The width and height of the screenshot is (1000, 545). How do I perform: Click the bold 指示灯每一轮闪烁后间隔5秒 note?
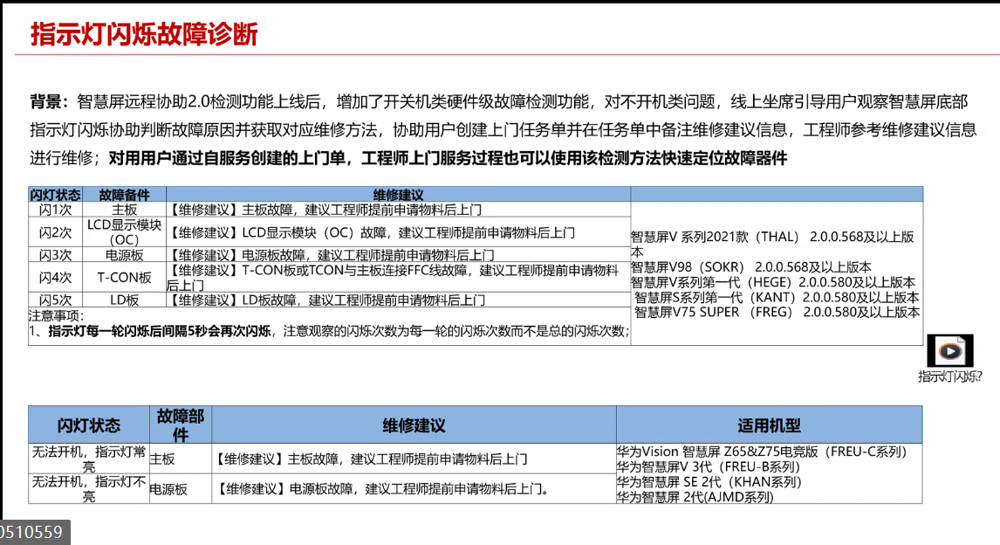(x=159, y=331)
